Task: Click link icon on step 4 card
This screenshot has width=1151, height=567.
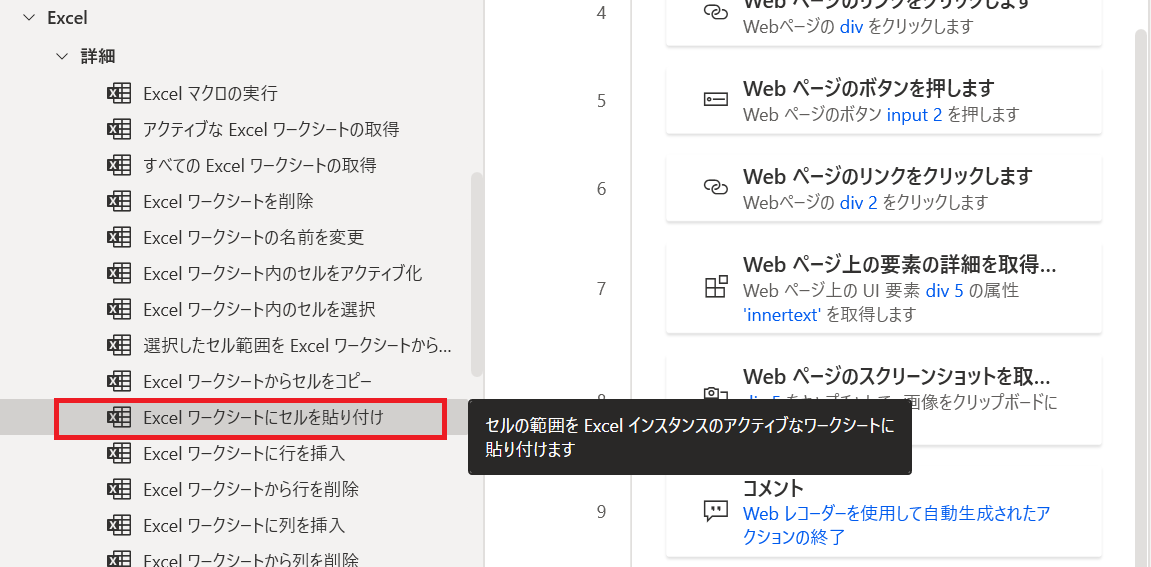Action: [x=715, y=13]
